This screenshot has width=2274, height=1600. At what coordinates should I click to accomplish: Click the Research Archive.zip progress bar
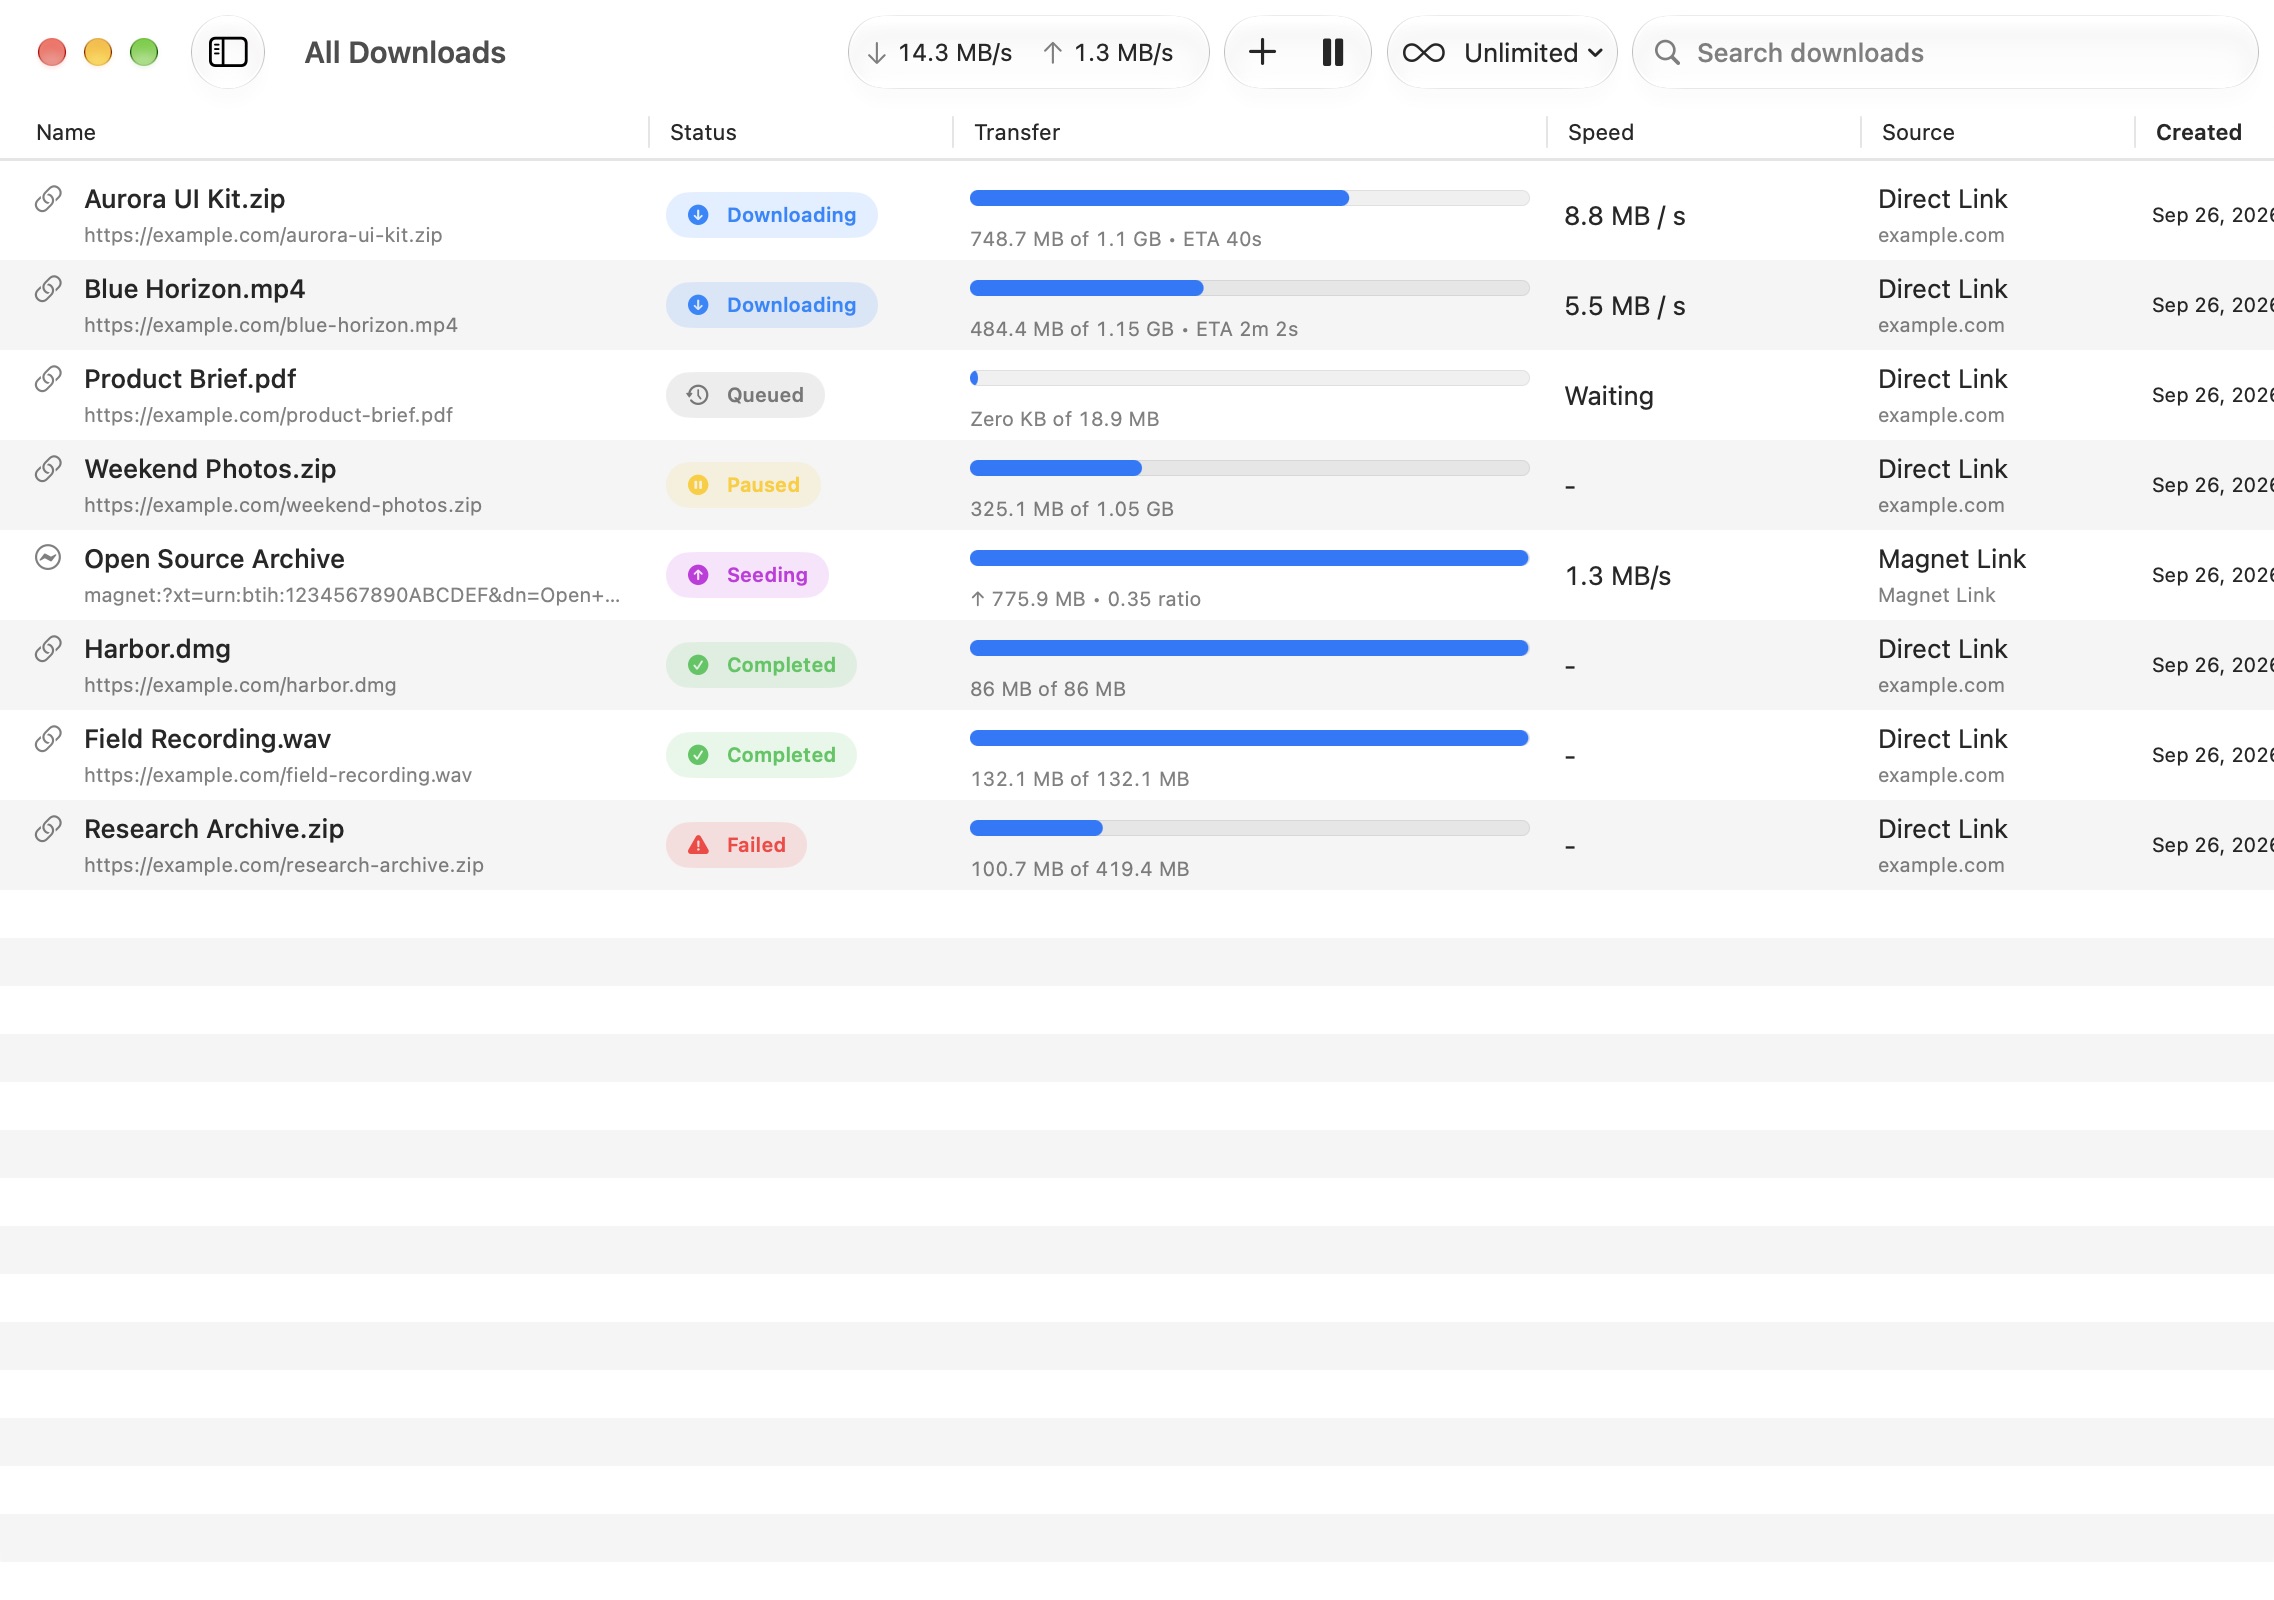pos(1249,828)
